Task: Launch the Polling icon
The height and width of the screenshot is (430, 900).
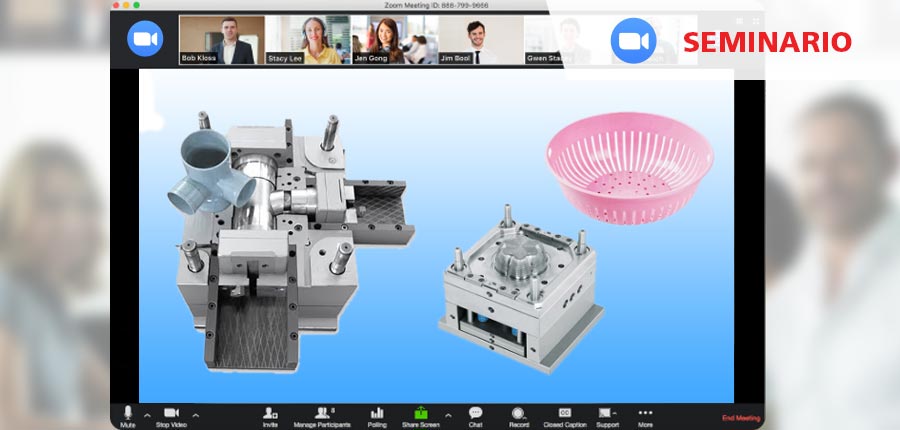Action: click(377, 413)
